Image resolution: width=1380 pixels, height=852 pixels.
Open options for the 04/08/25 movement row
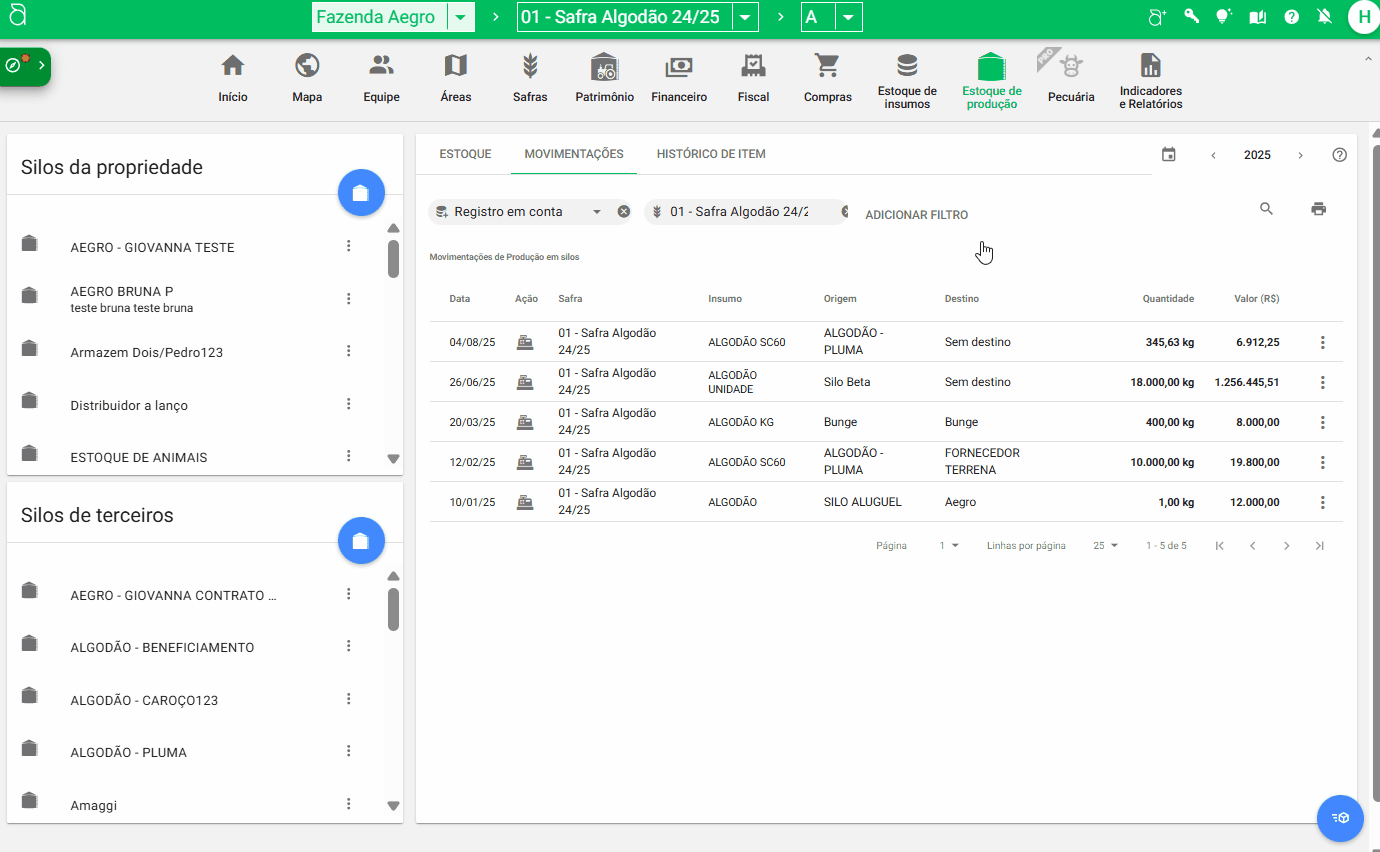[x=1322, y=342]
